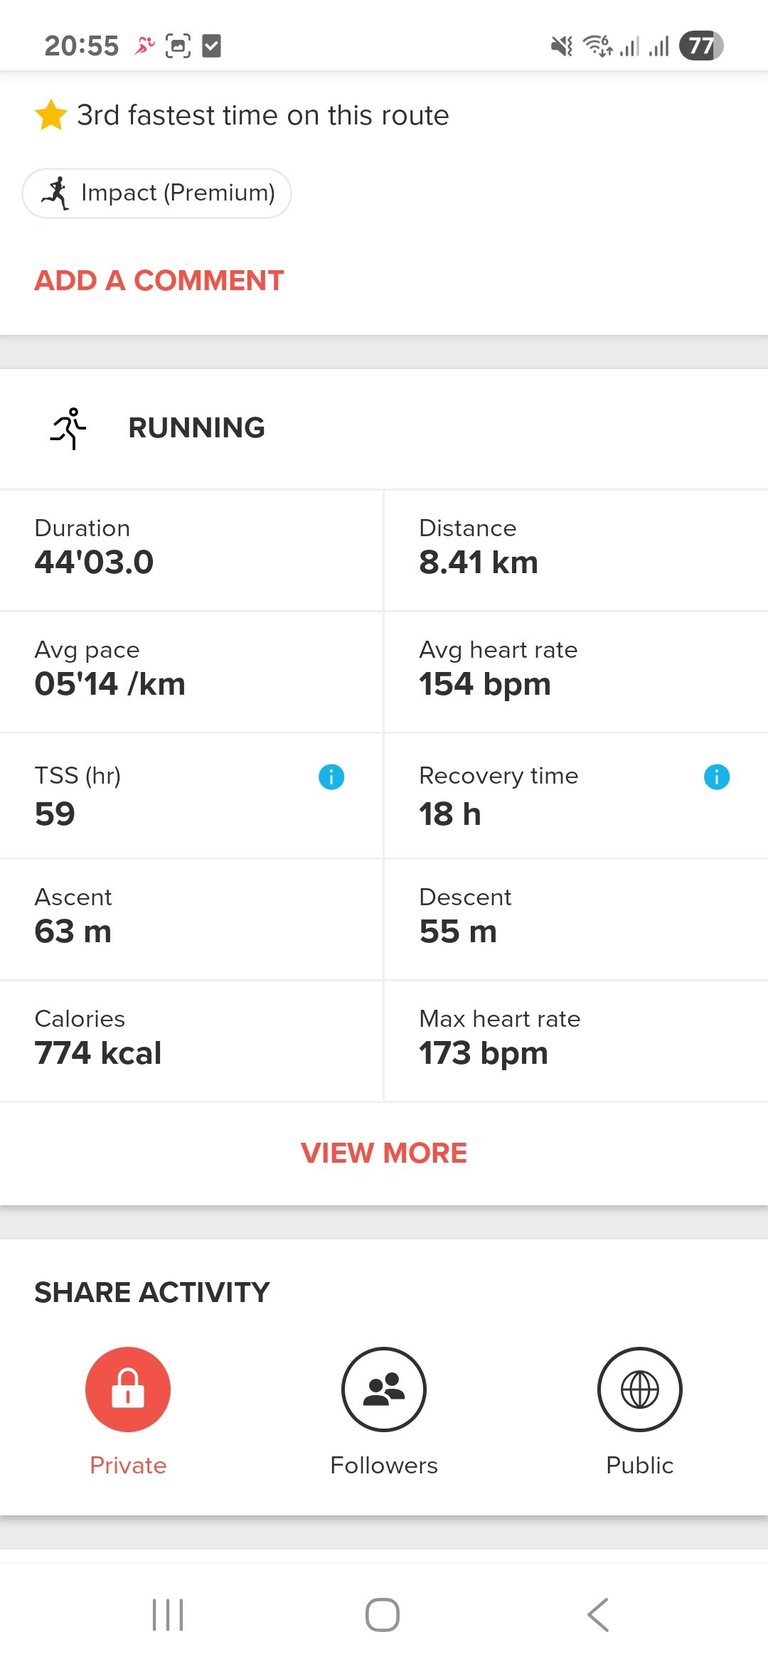Tap the Recovery time info icon

(x=717, y=776)
